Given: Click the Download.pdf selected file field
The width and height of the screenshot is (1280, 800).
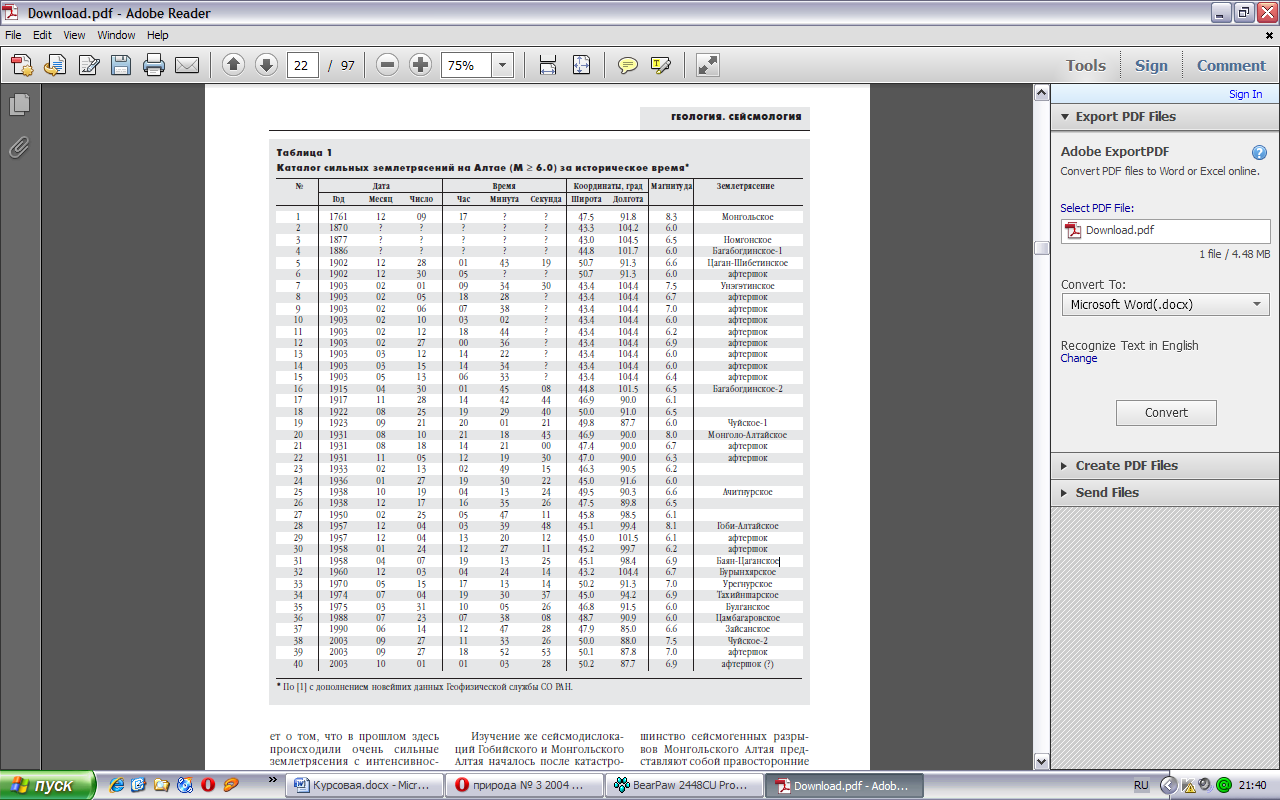Looking at the screenshot, I should pos(1166,231).
